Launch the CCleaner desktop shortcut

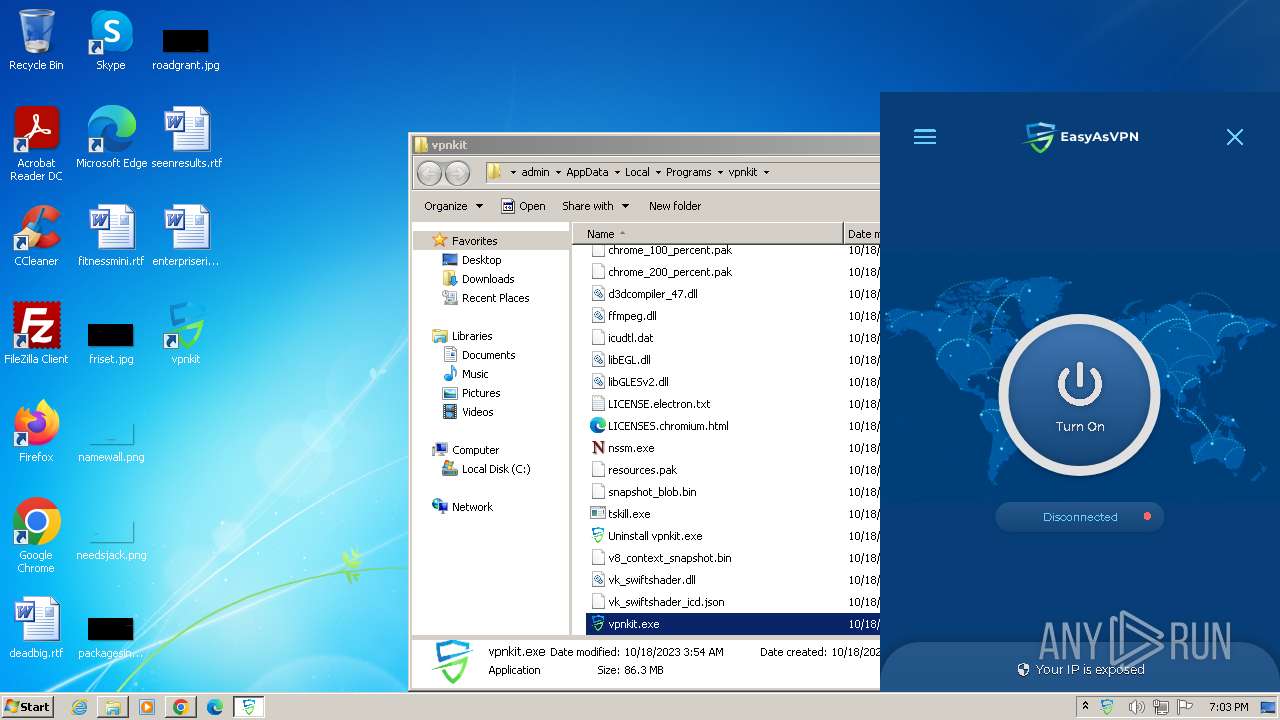pos(36,235)
